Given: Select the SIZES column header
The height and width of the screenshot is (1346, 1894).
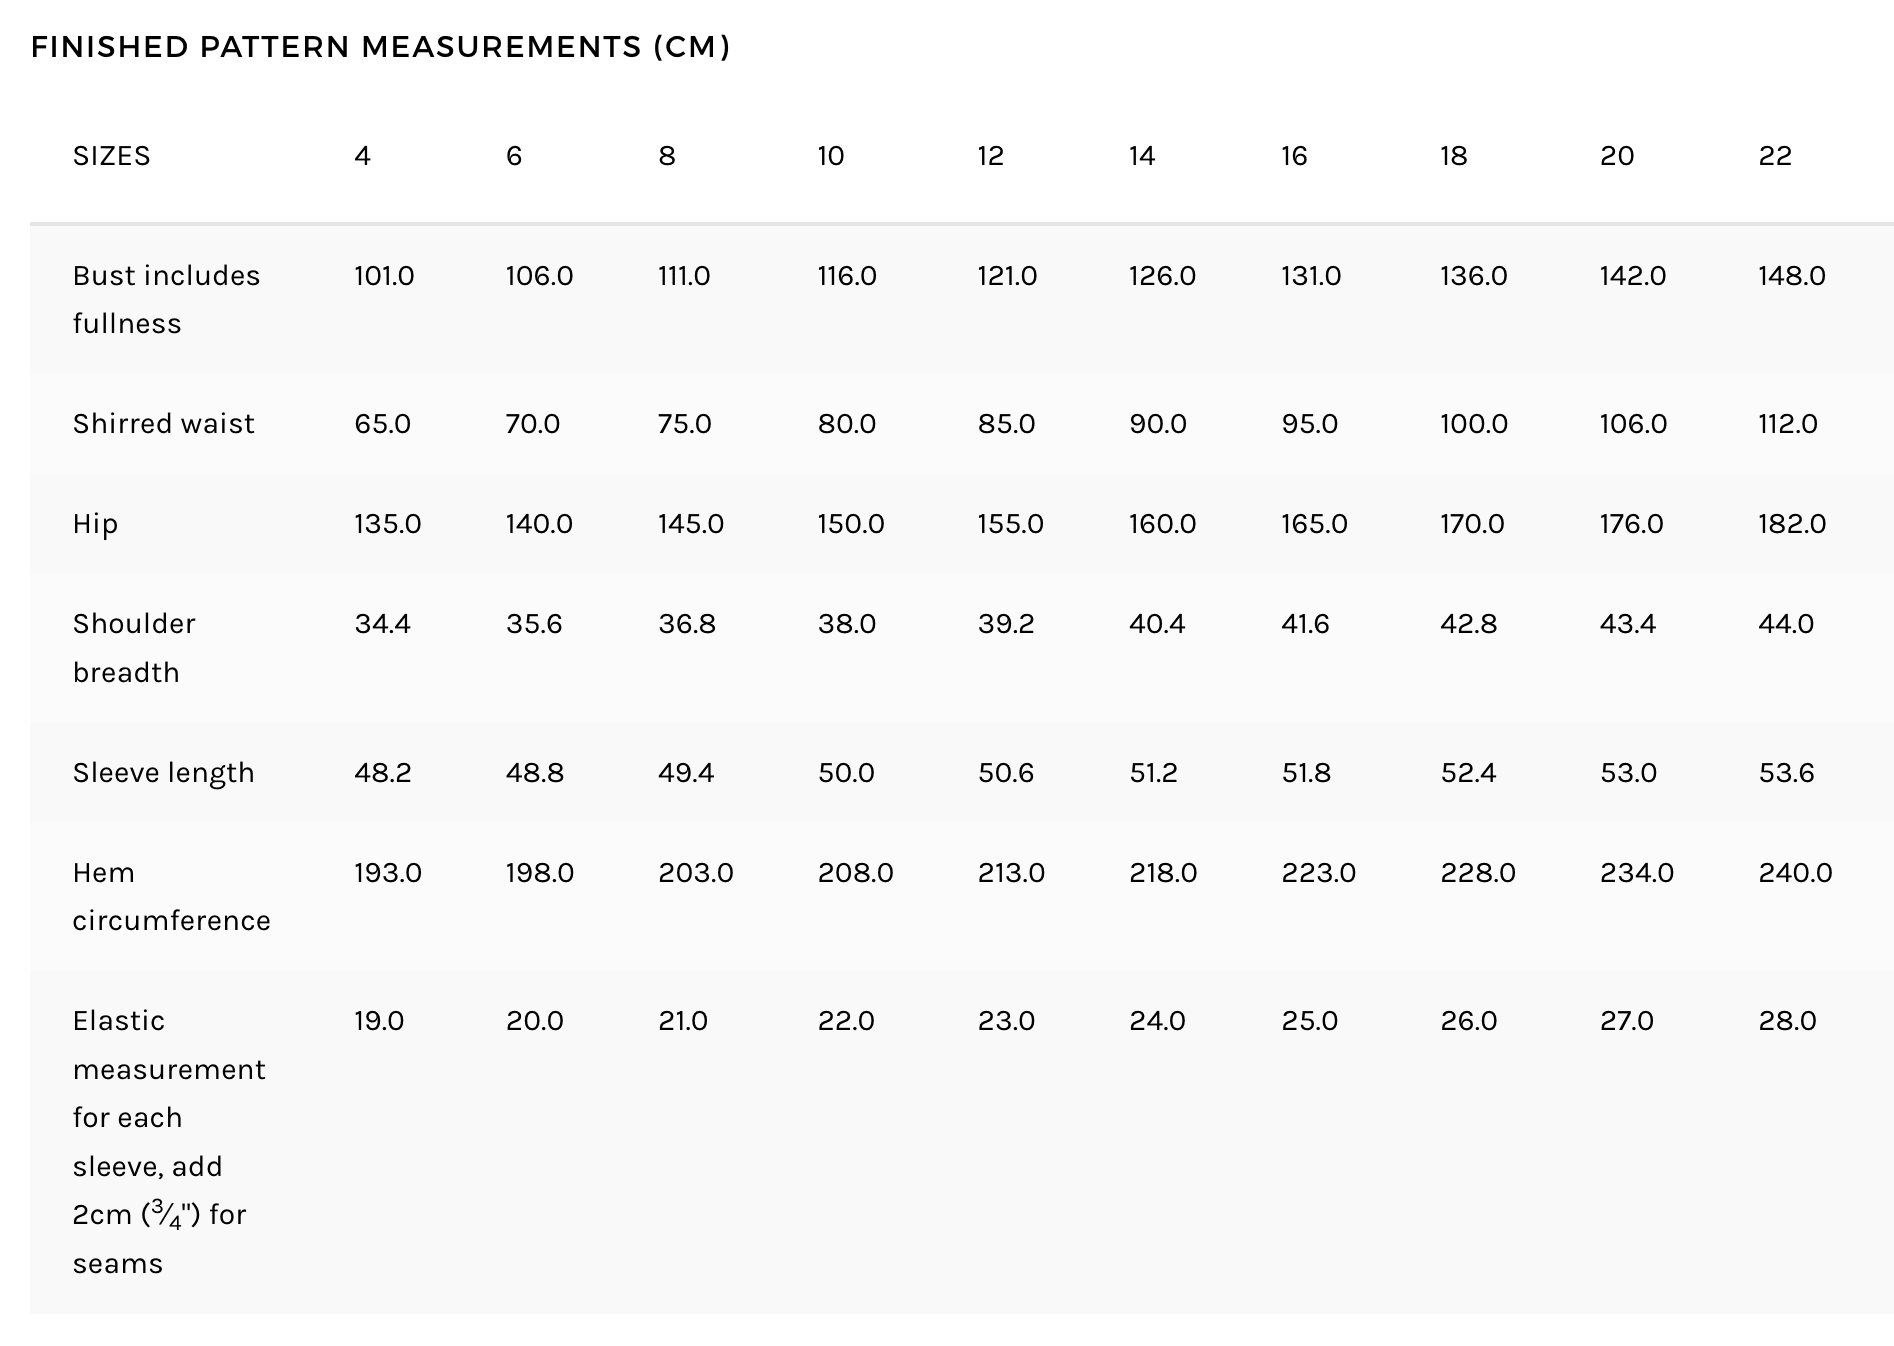Looking at the screenshot, I should (x=112, y=156).
